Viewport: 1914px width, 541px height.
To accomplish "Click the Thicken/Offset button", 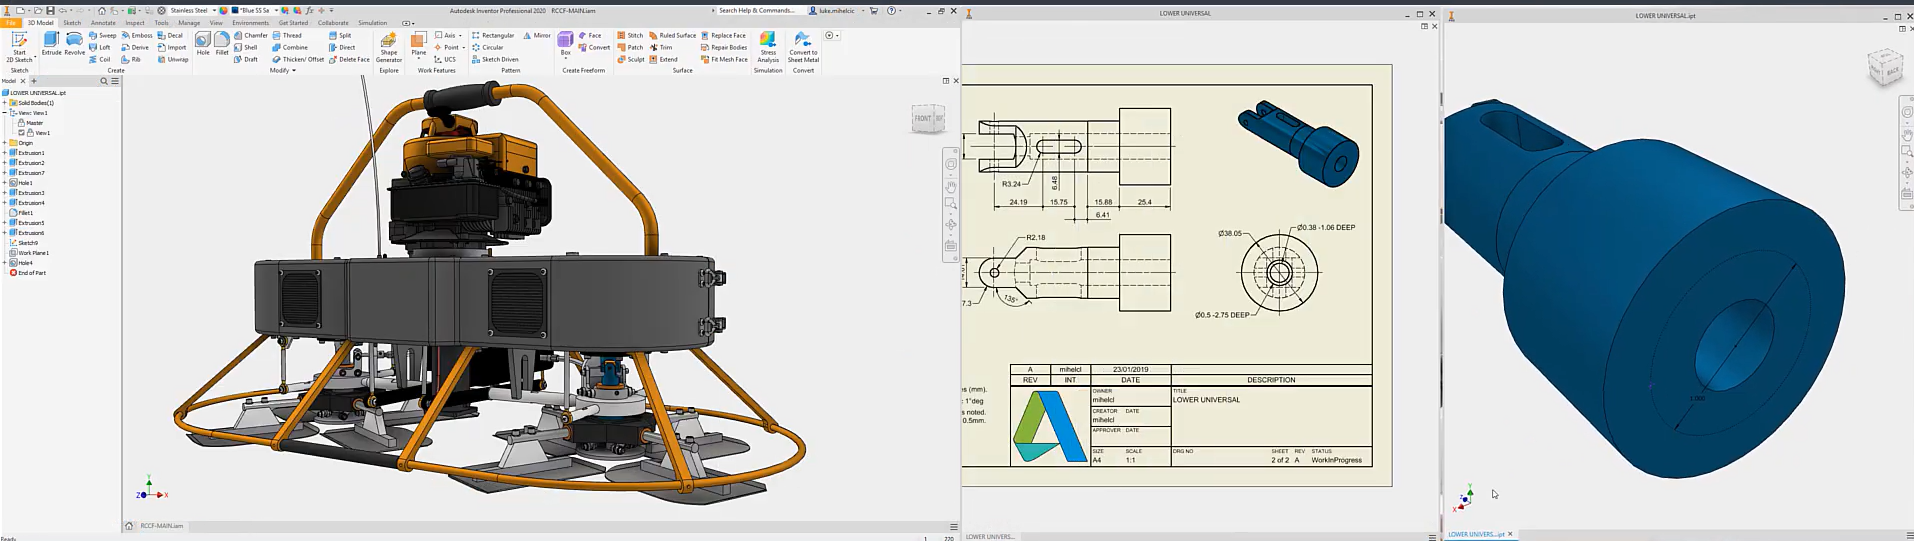I will 298,59.
